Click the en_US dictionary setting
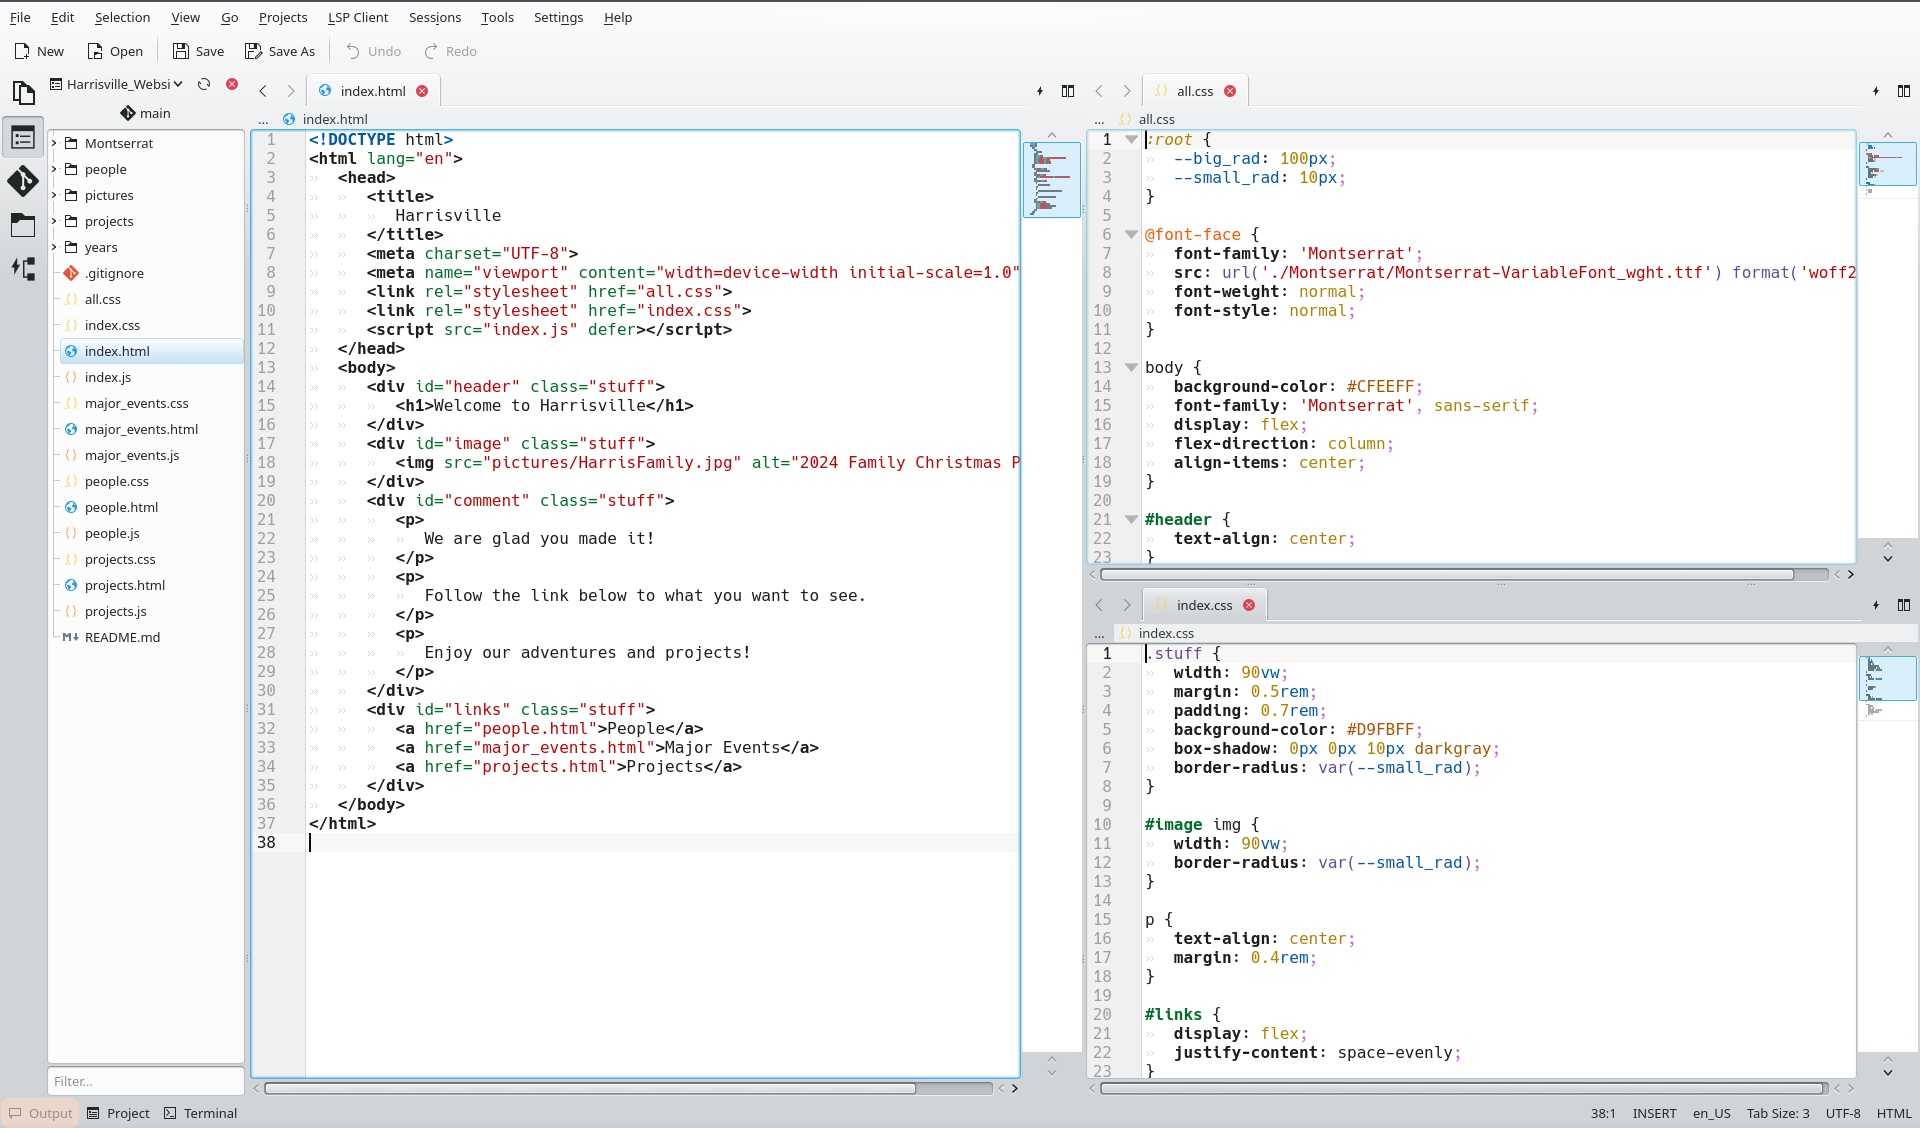 click(x=1711, y=1113)
